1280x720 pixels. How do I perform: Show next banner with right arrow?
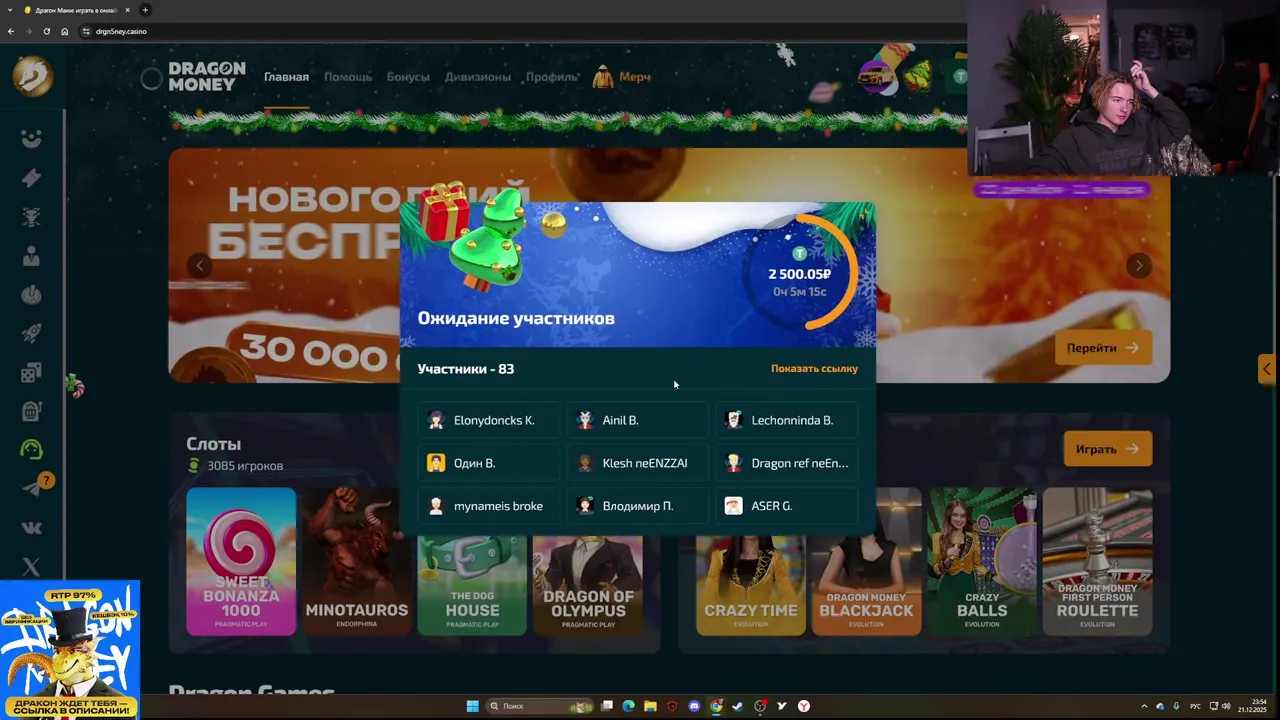pos(1139,265)
